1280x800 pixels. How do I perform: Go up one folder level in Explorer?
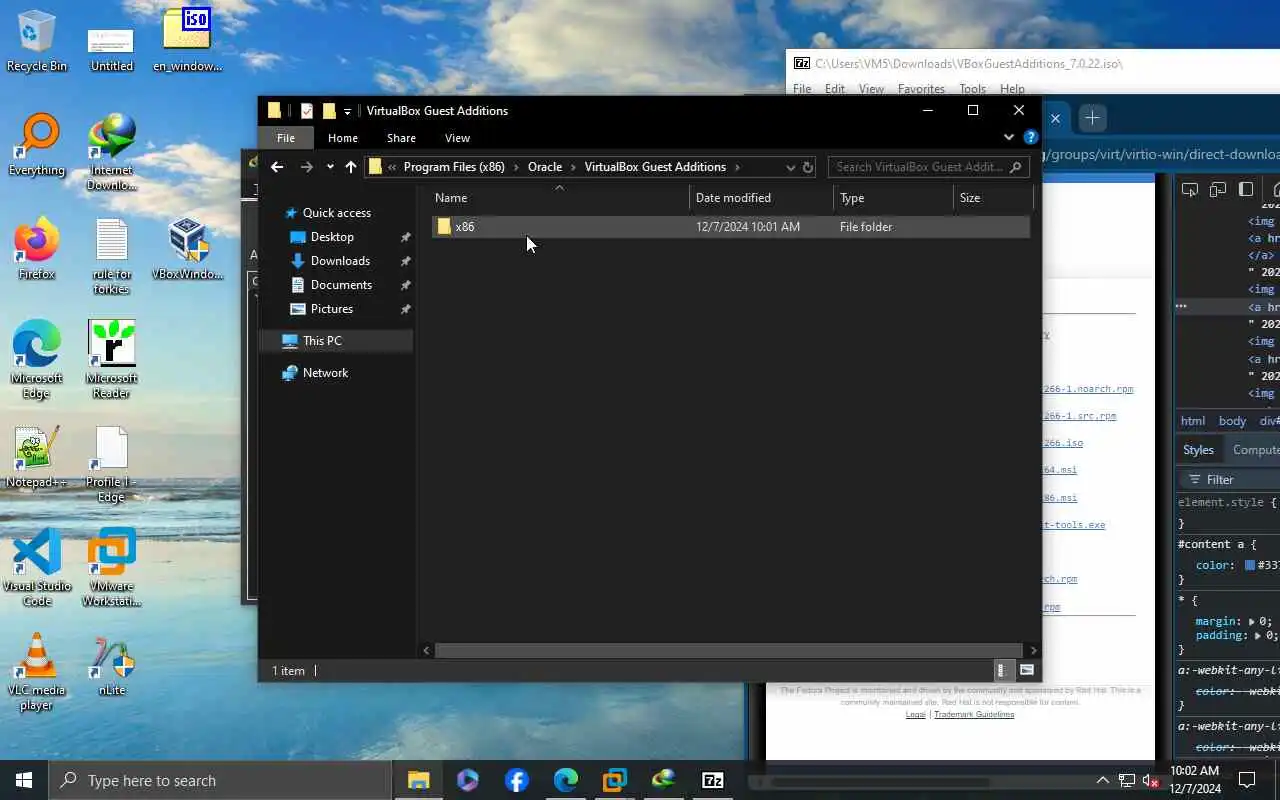[351, 167]
